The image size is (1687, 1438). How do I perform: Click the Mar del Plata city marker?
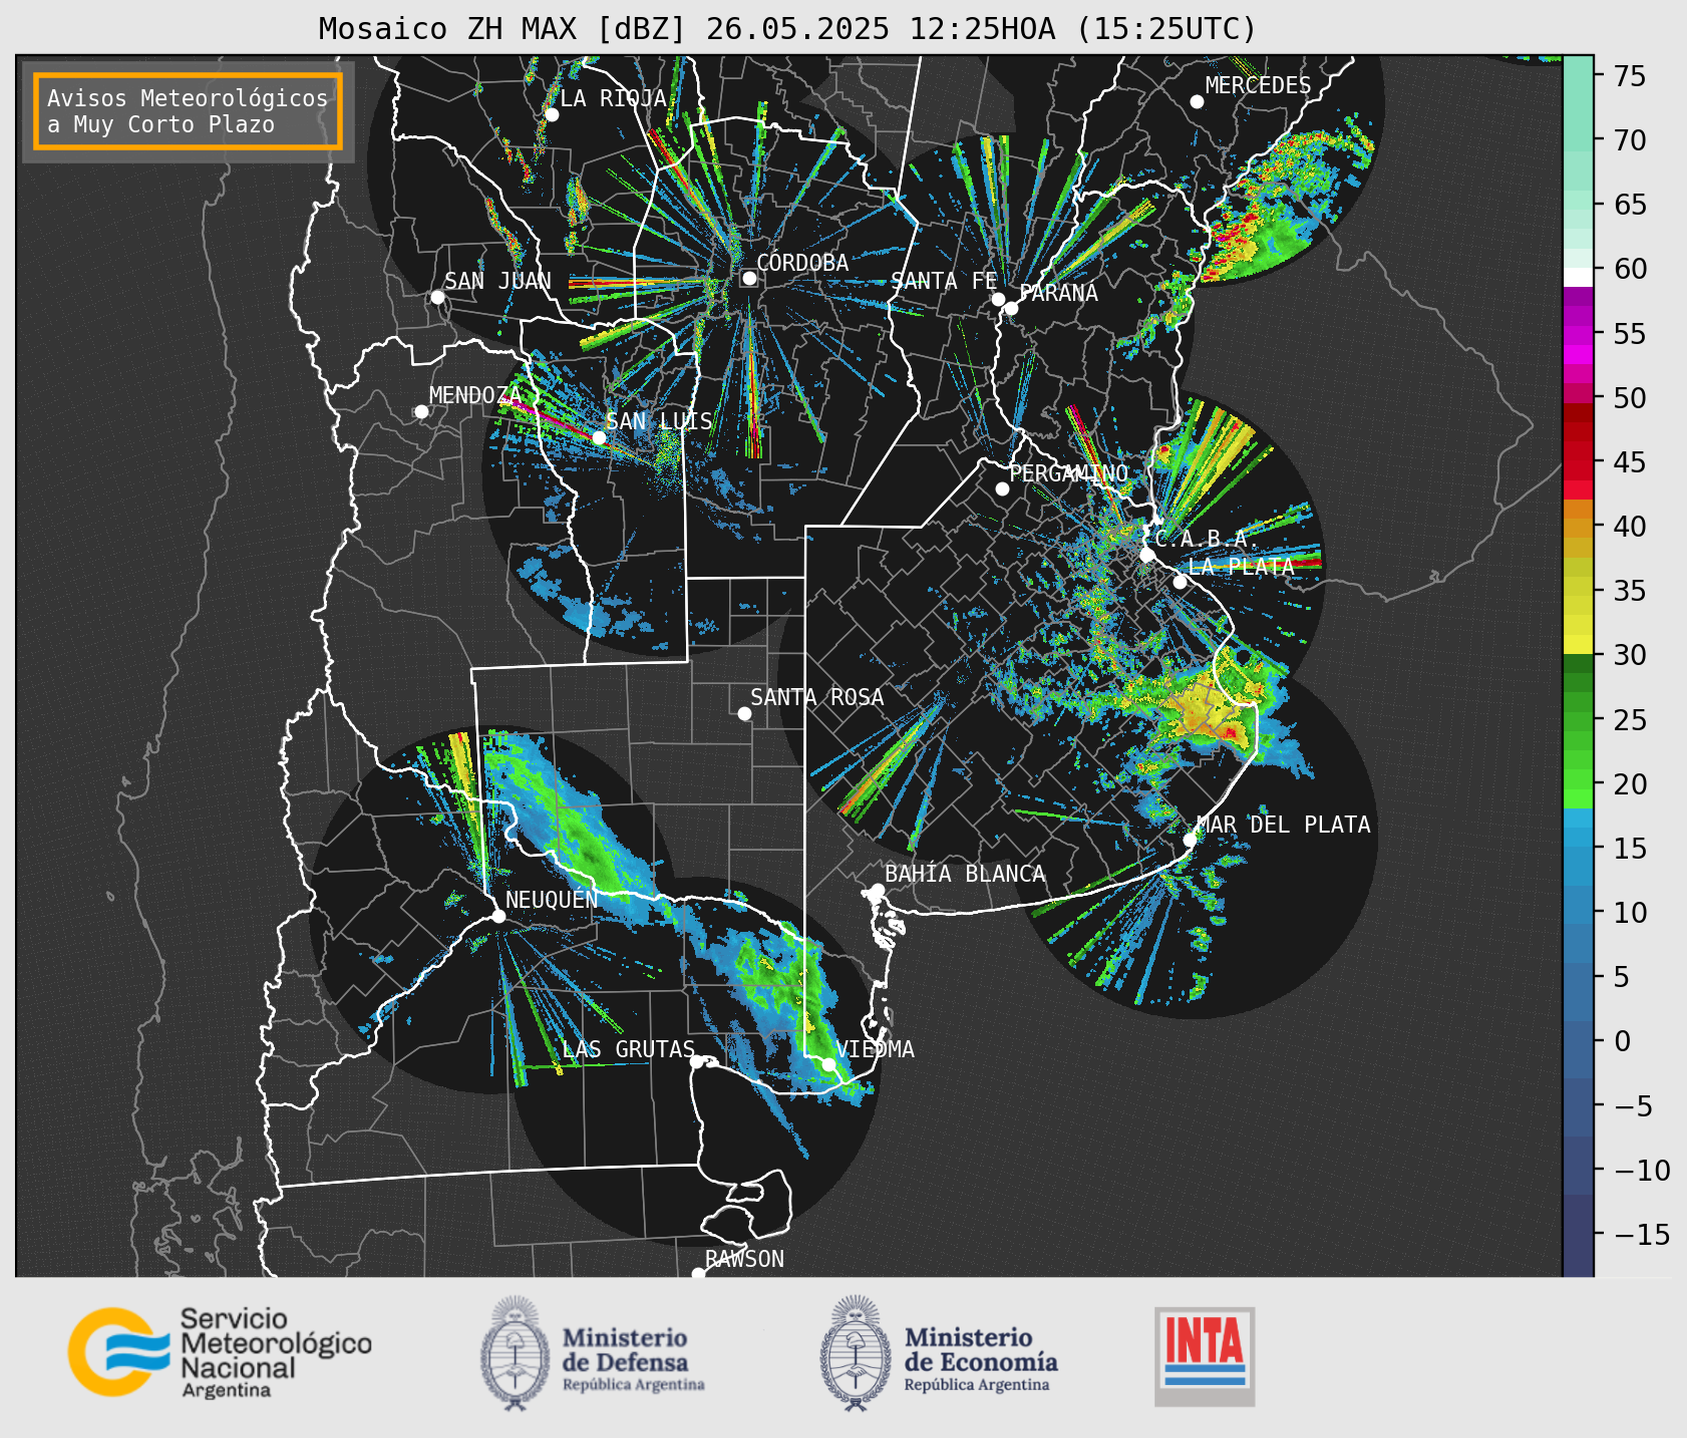(1190, 840)
